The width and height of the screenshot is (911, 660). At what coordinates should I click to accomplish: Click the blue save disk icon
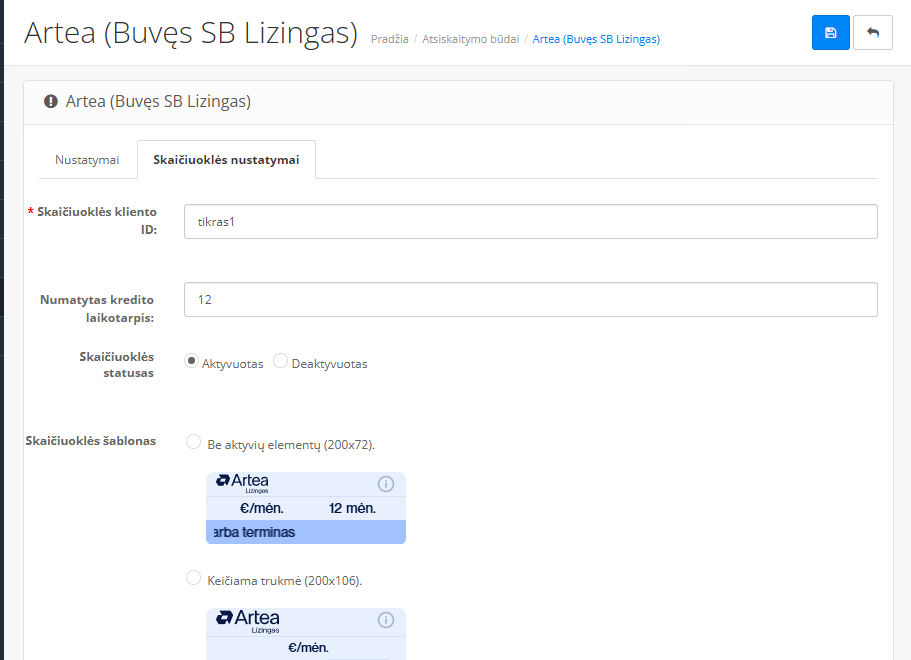pyautogui.click(x=830, y=33)
